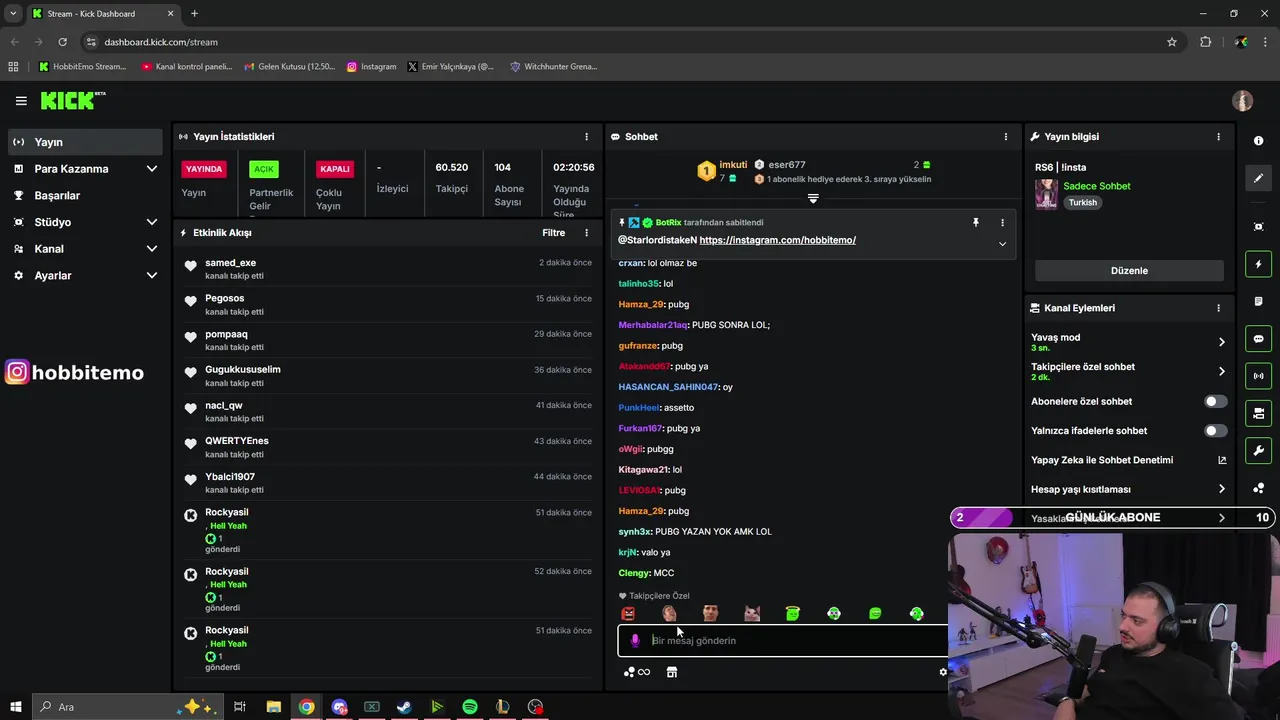The height and width of the screenshot is (720, 1280).
Task: Click imkuti in chat leaderboard
Action: tap(733, 165)
